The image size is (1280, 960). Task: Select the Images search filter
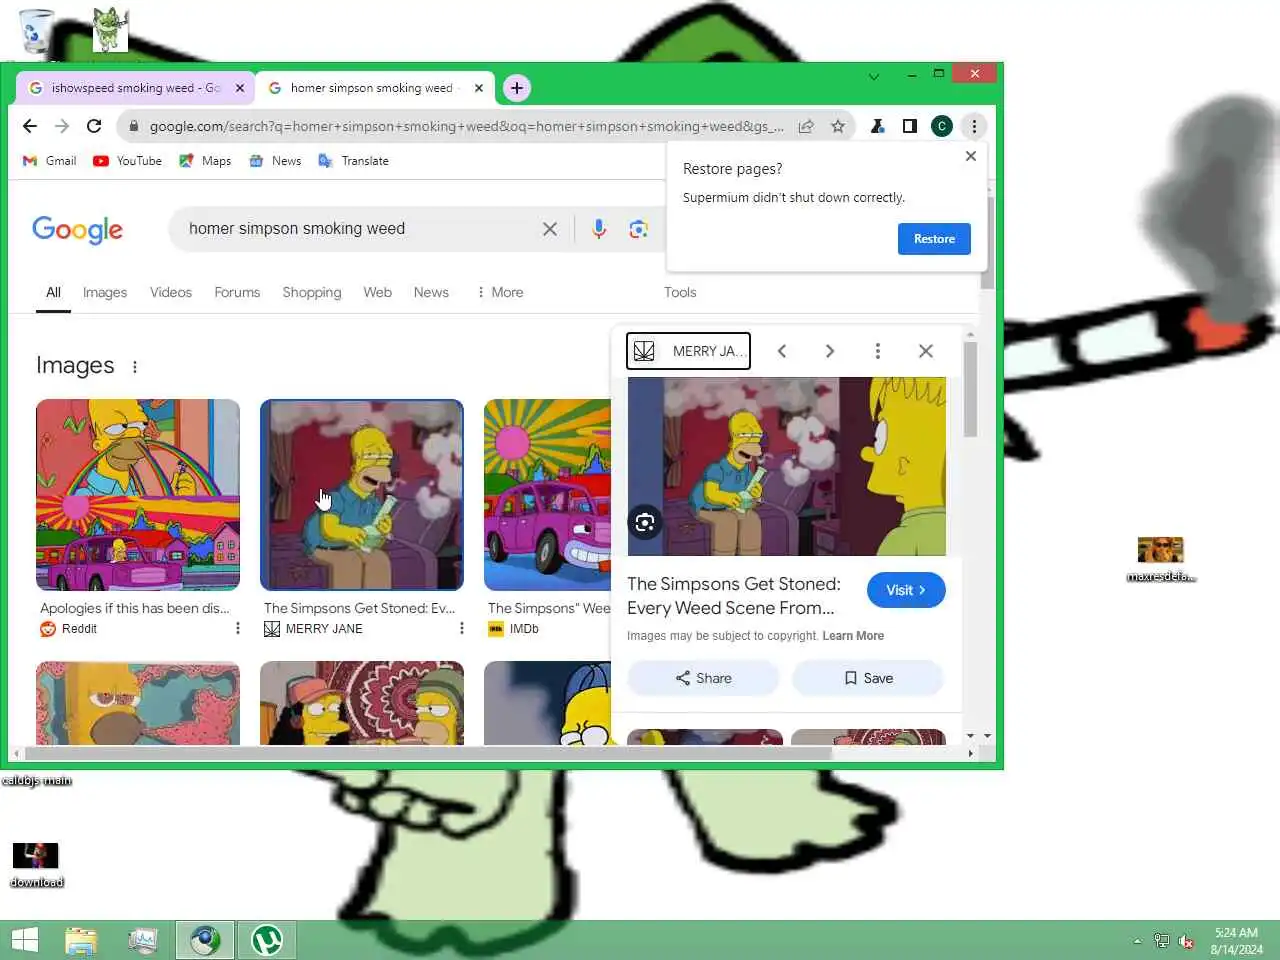(x=105, y=292)
